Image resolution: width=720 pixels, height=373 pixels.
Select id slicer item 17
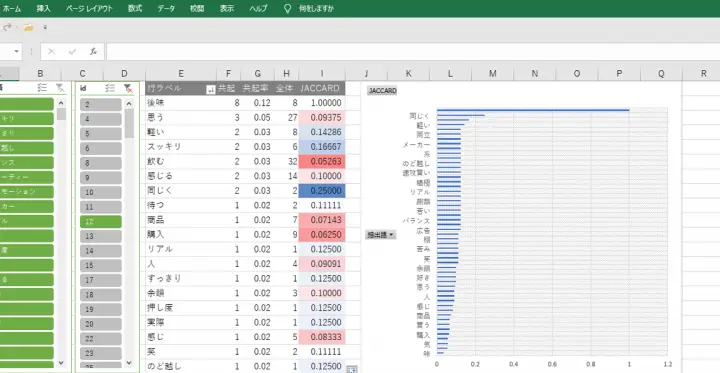pos(101,280)
